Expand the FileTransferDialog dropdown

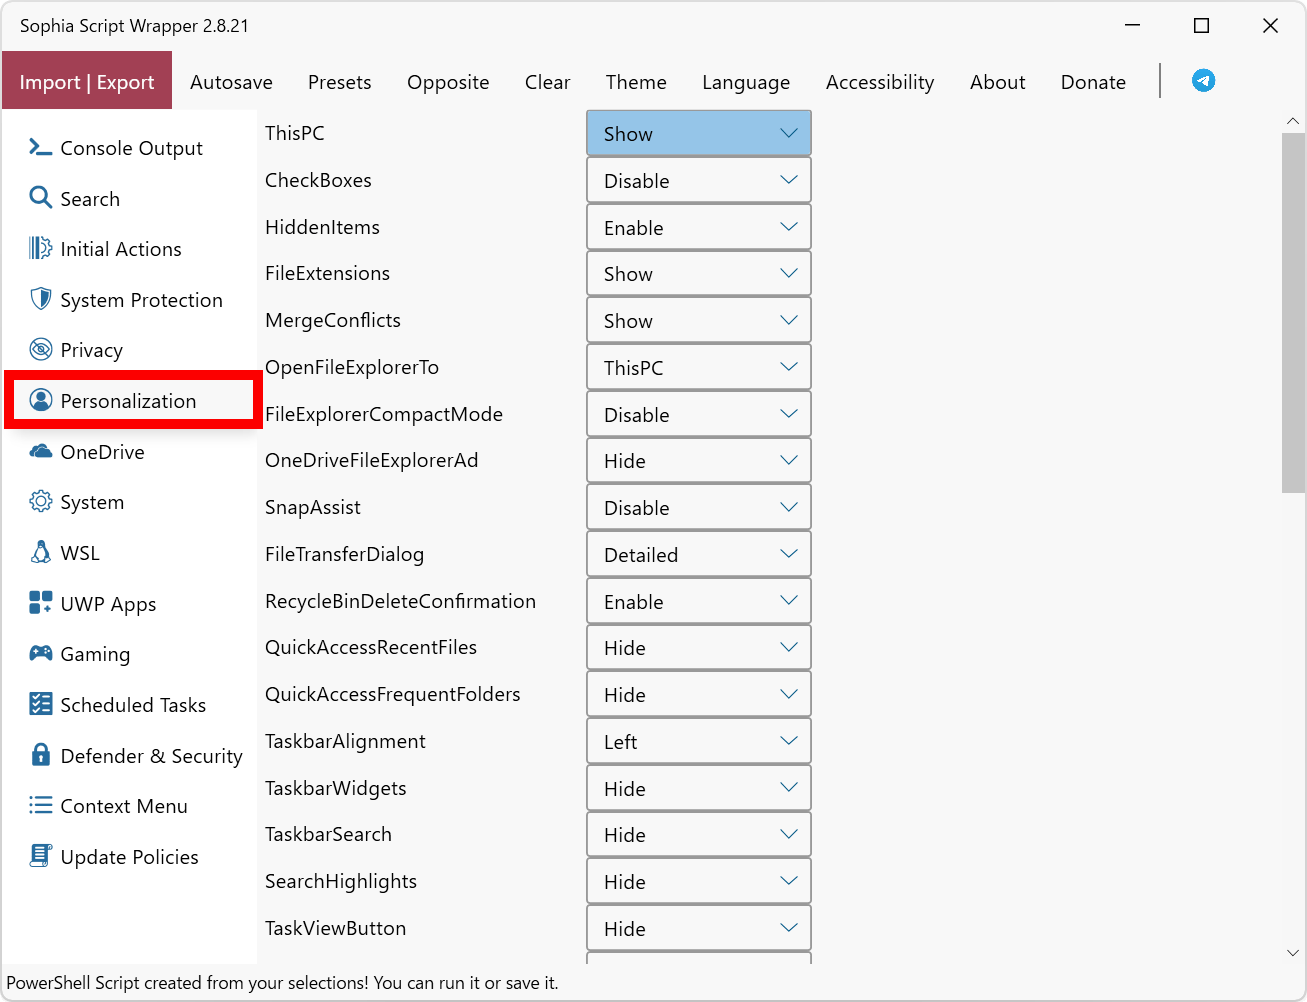tap(698, 555)
